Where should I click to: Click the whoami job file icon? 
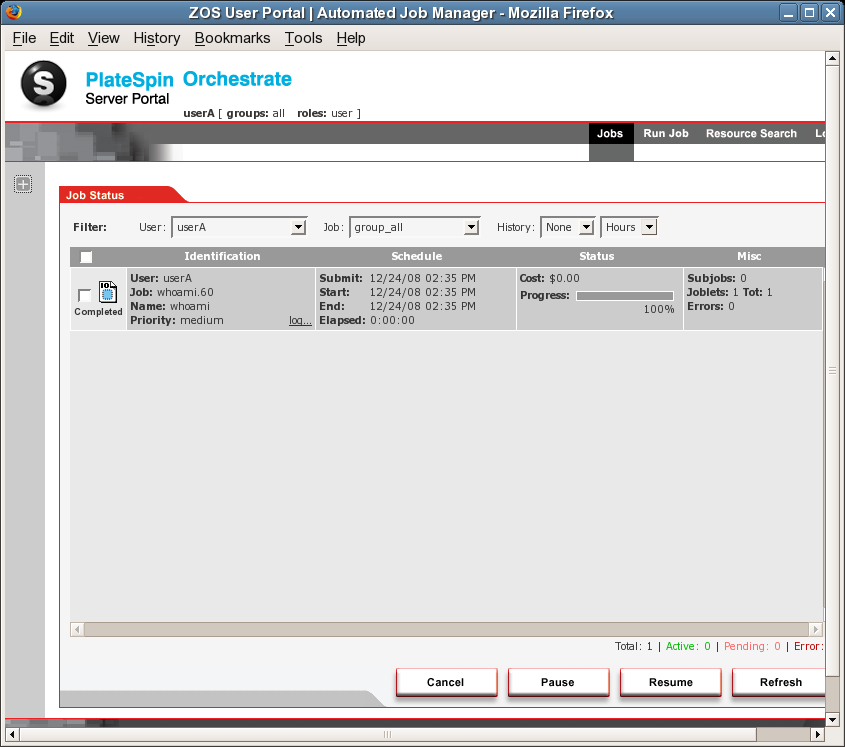tap(108, 292)
